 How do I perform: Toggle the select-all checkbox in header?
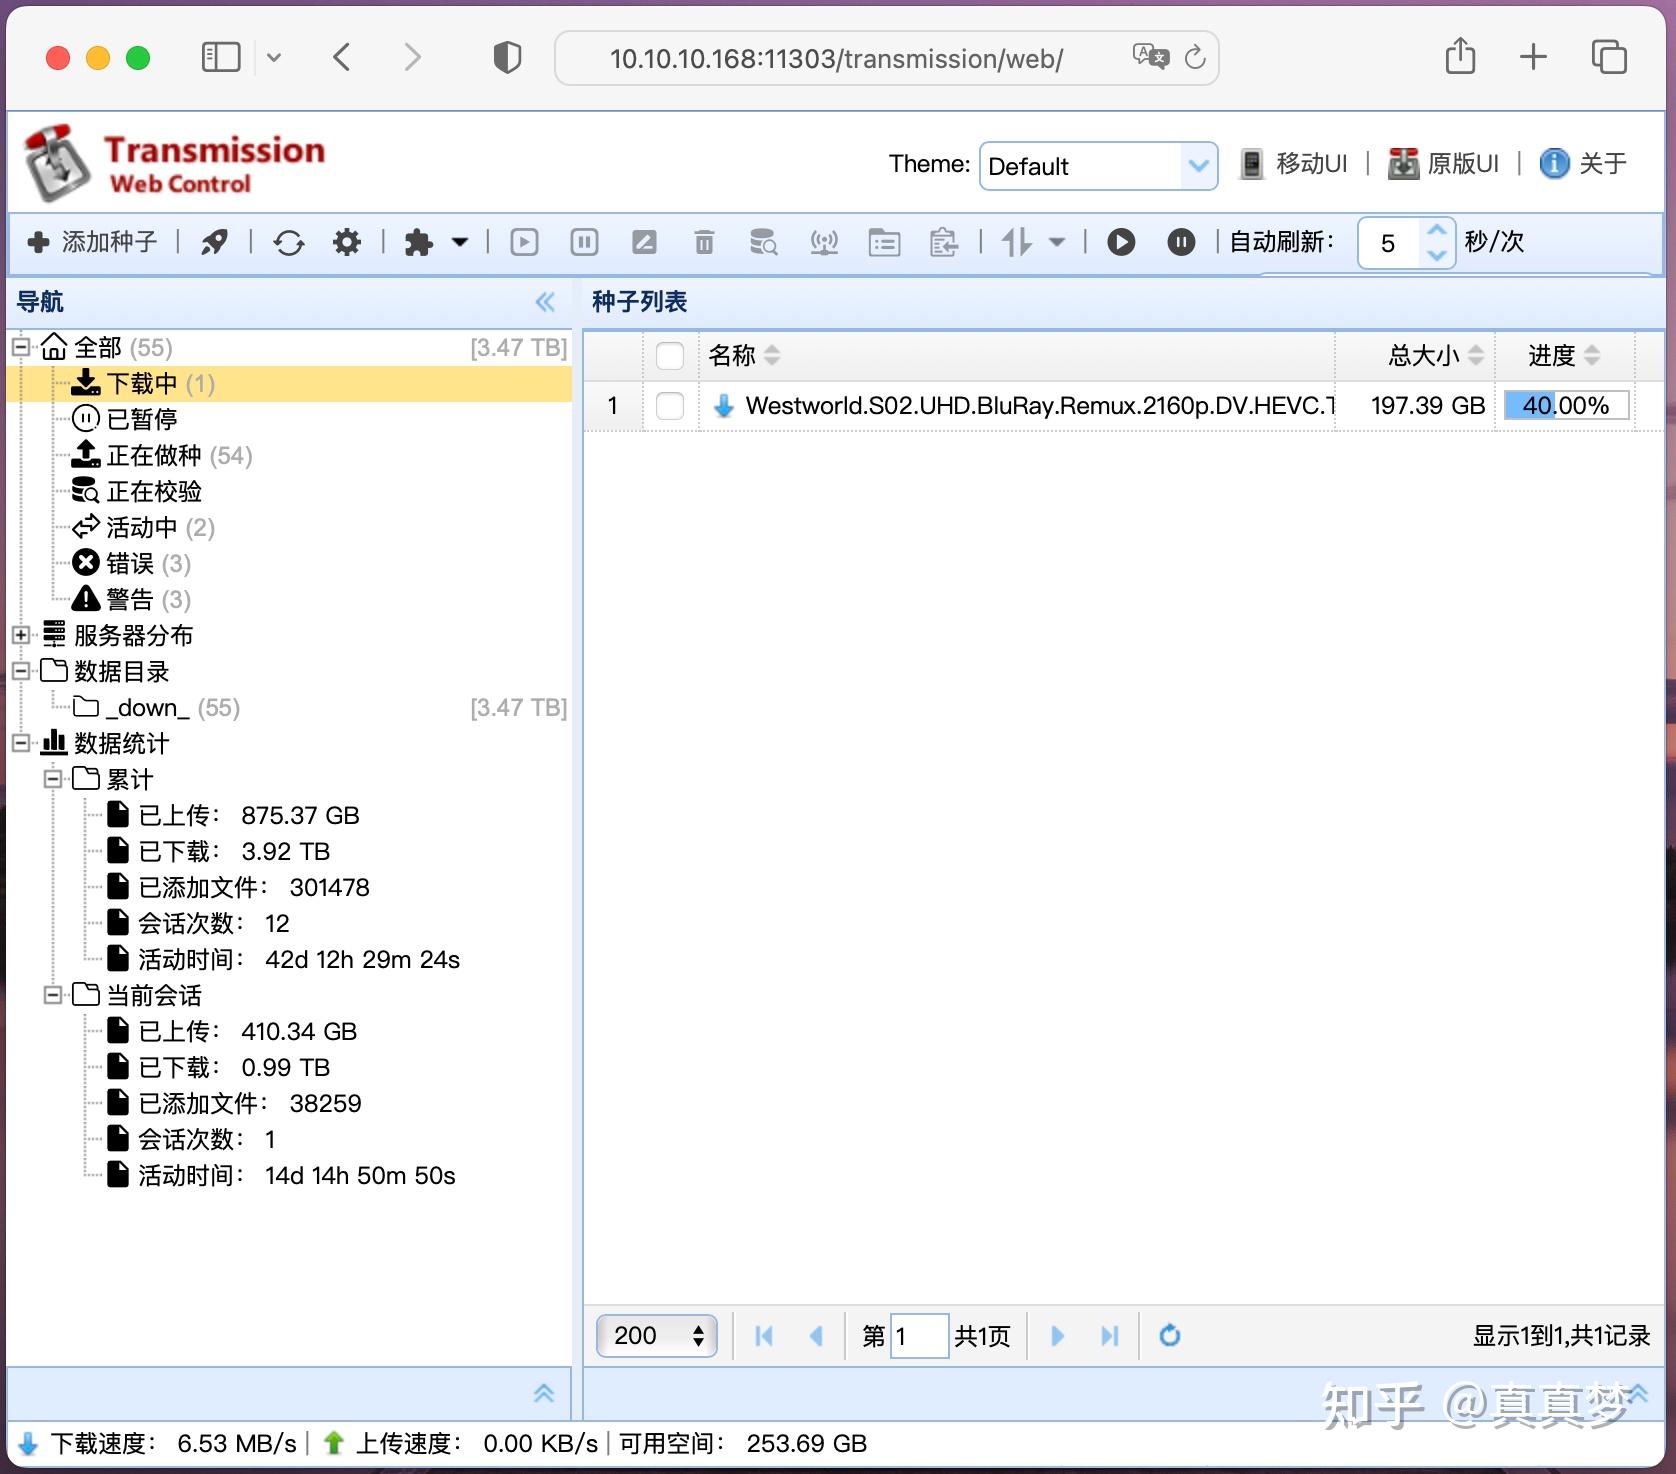670,356
